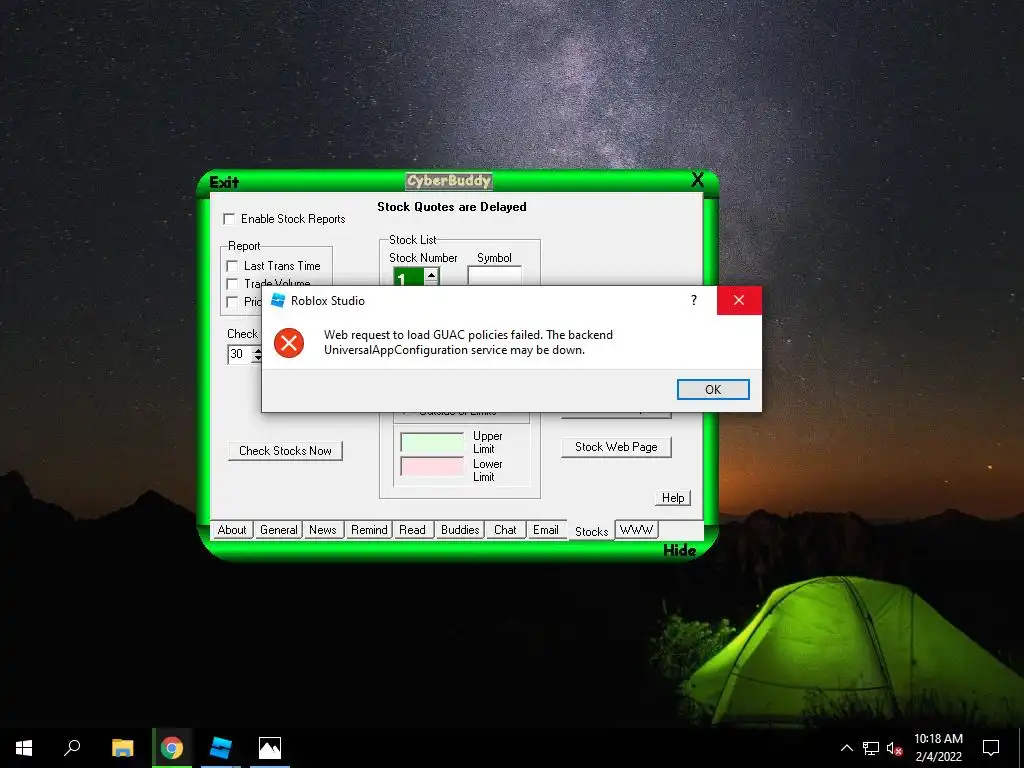This screenshot has height=768, width=1024.
Task: Check the Trade Volume option
Action: tap(232, 283)
